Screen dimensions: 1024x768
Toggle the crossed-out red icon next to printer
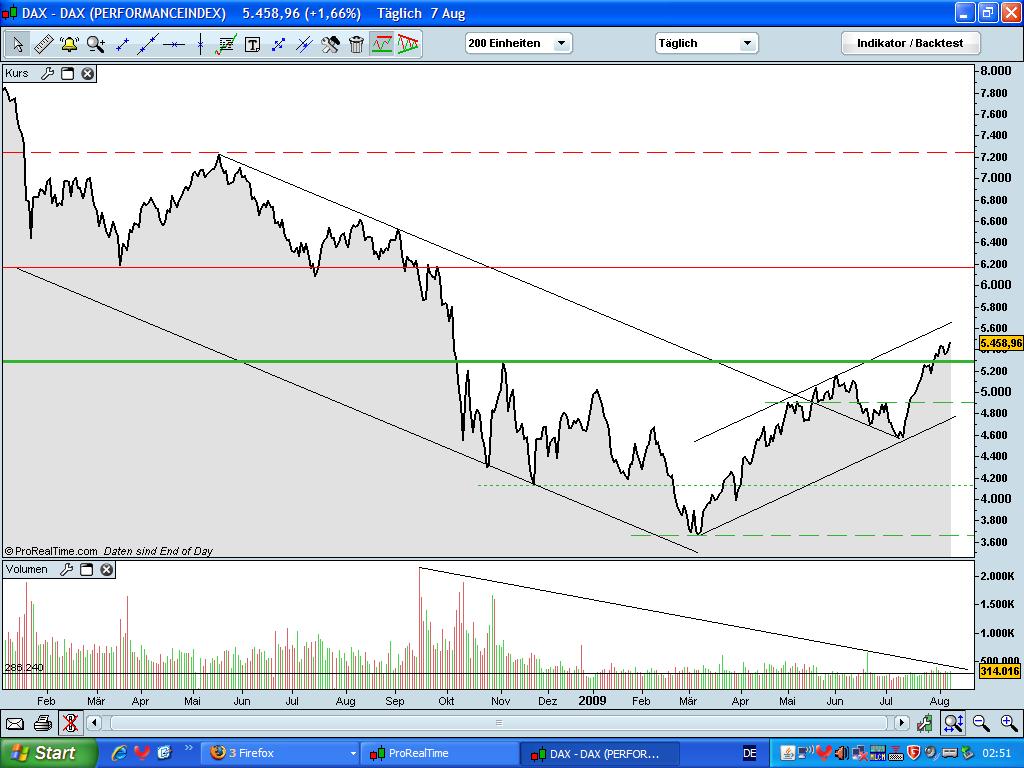pyautogui.click(x=70, y=723)
